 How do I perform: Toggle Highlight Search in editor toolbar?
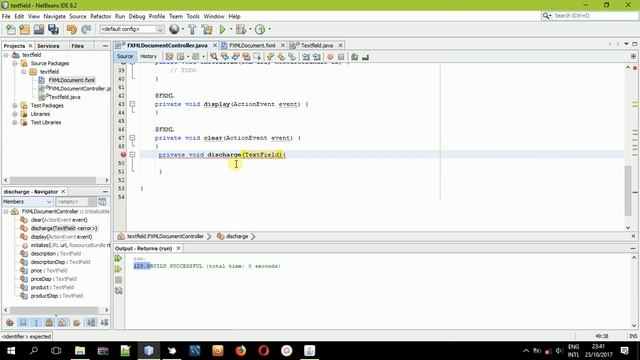[x=246, y=57]
